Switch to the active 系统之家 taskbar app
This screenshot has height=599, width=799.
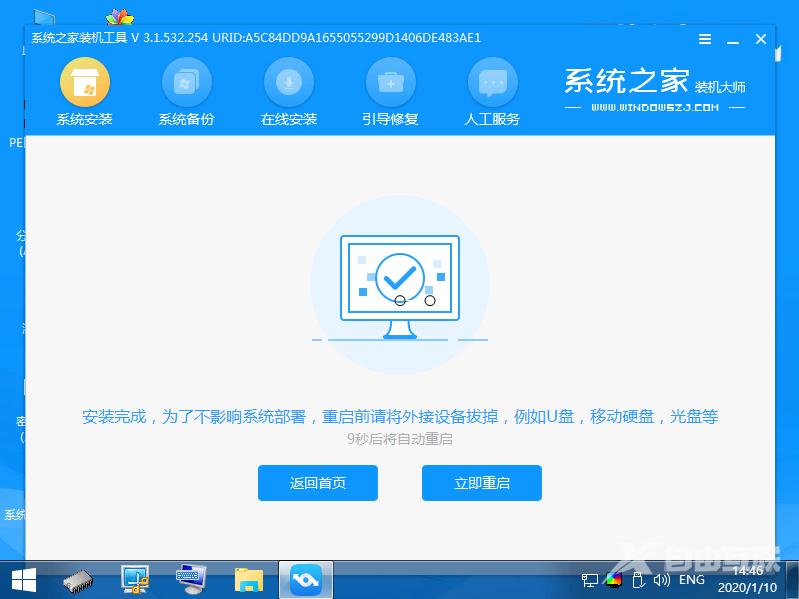click(306, 580)
